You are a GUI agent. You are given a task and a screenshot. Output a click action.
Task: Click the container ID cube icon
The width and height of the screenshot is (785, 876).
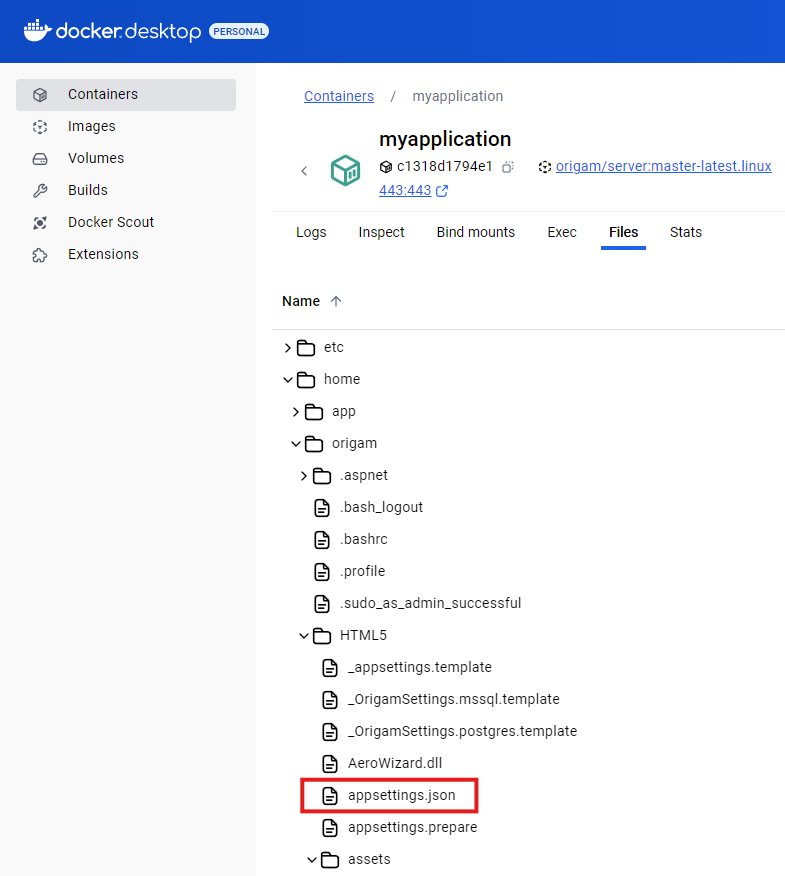click(386, 167)
